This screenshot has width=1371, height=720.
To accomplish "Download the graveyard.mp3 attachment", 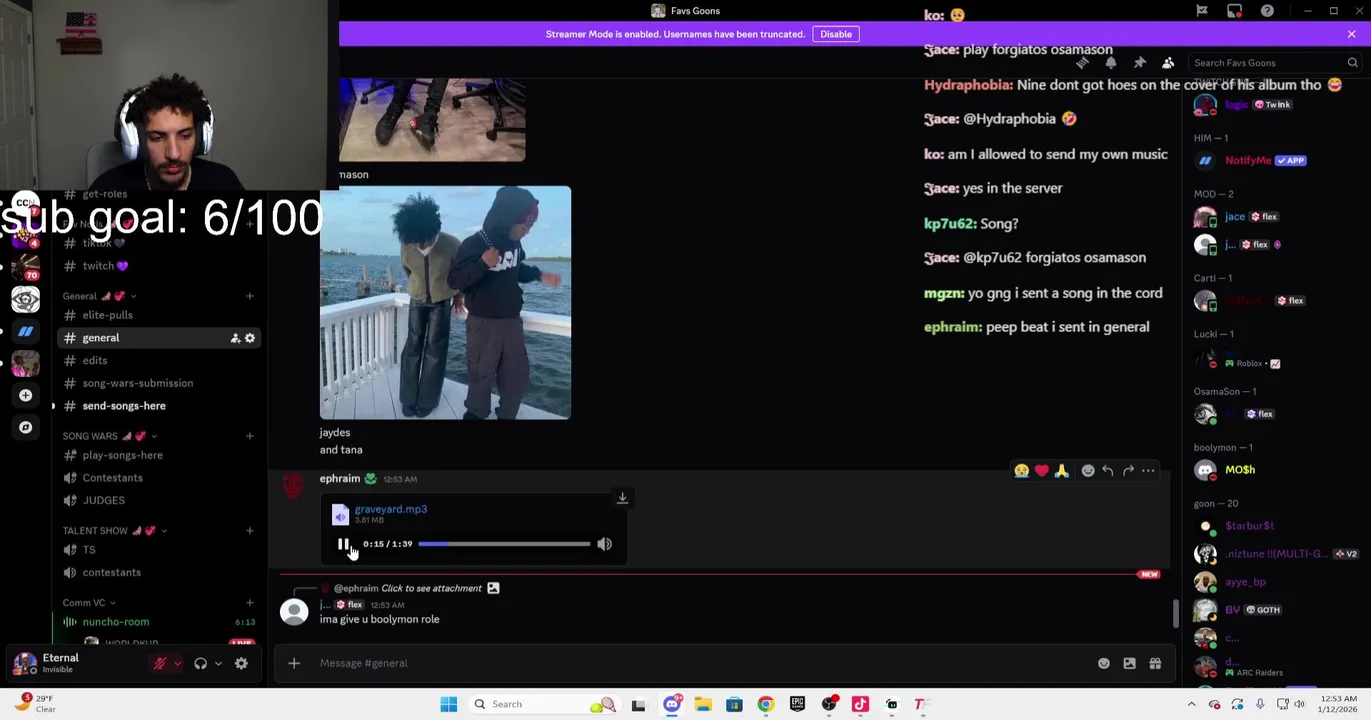I will (x=622, y=498).
